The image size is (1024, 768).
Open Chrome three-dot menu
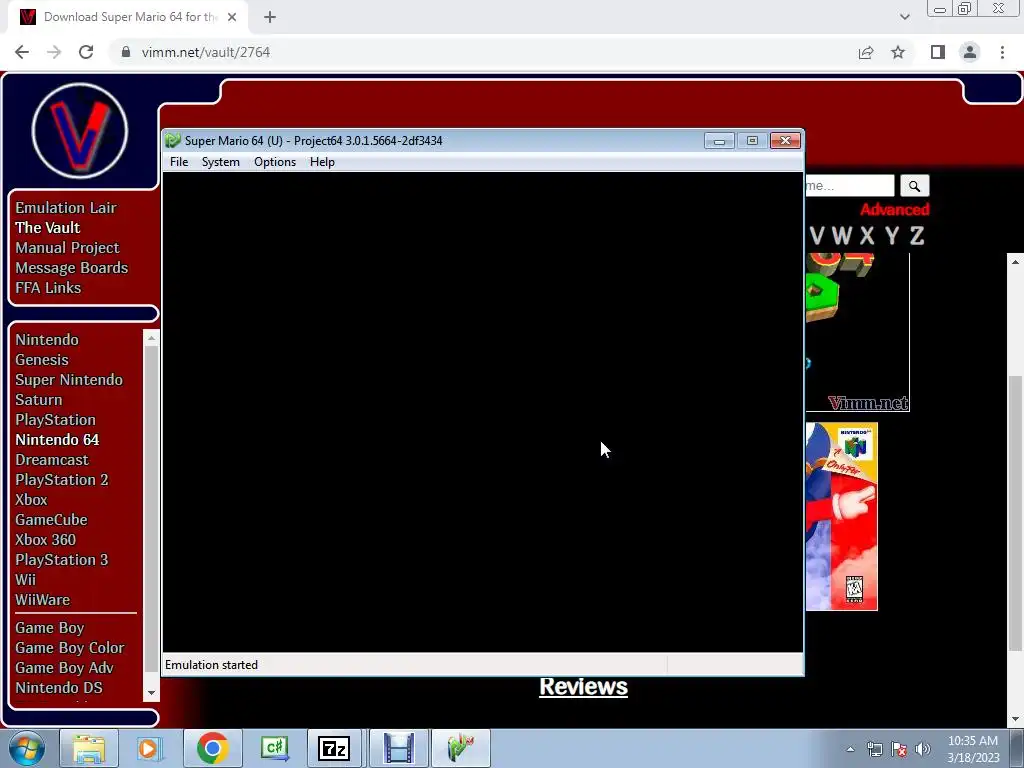coord(1002,52)
